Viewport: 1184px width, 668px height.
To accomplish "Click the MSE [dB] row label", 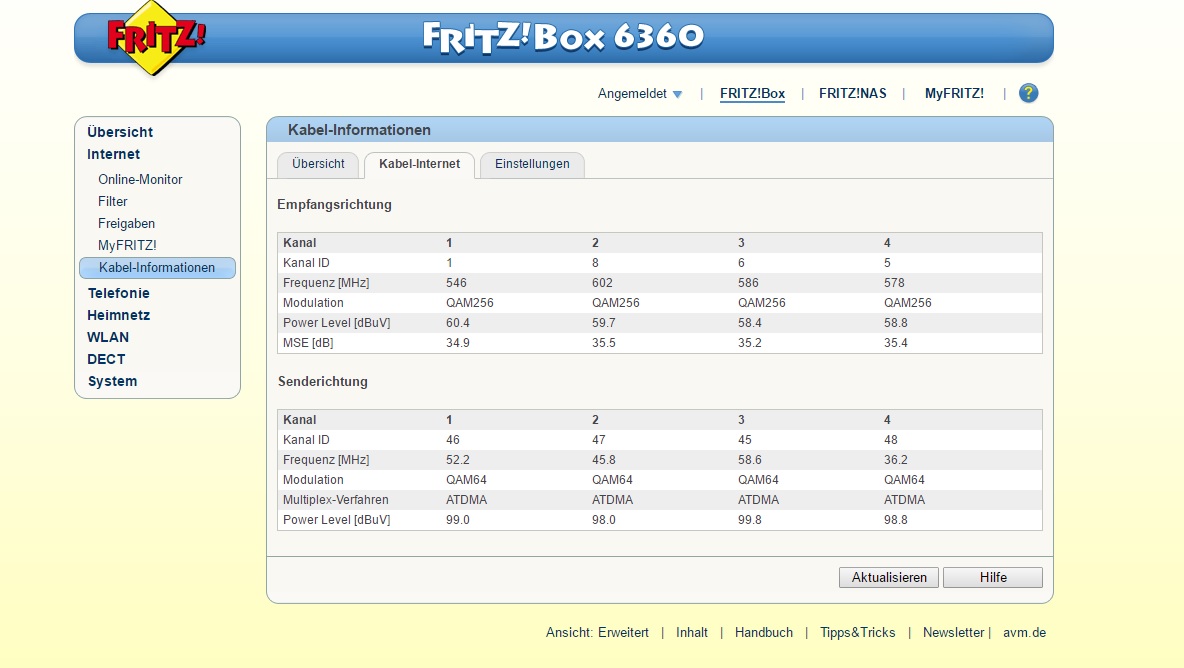I will 308,343.
